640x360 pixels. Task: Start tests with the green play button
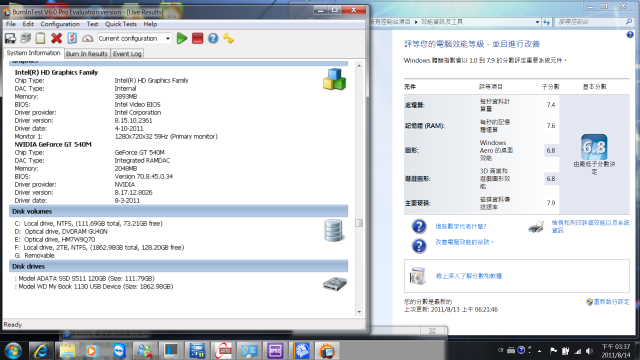[182, 38]
